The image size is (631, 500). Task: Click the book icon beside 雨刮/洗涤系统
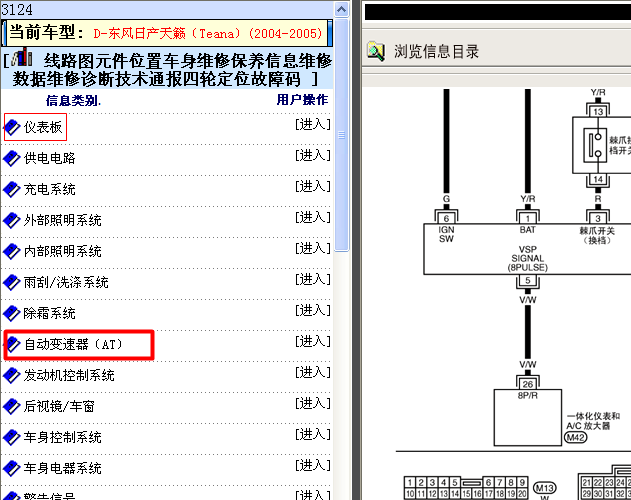12,282
